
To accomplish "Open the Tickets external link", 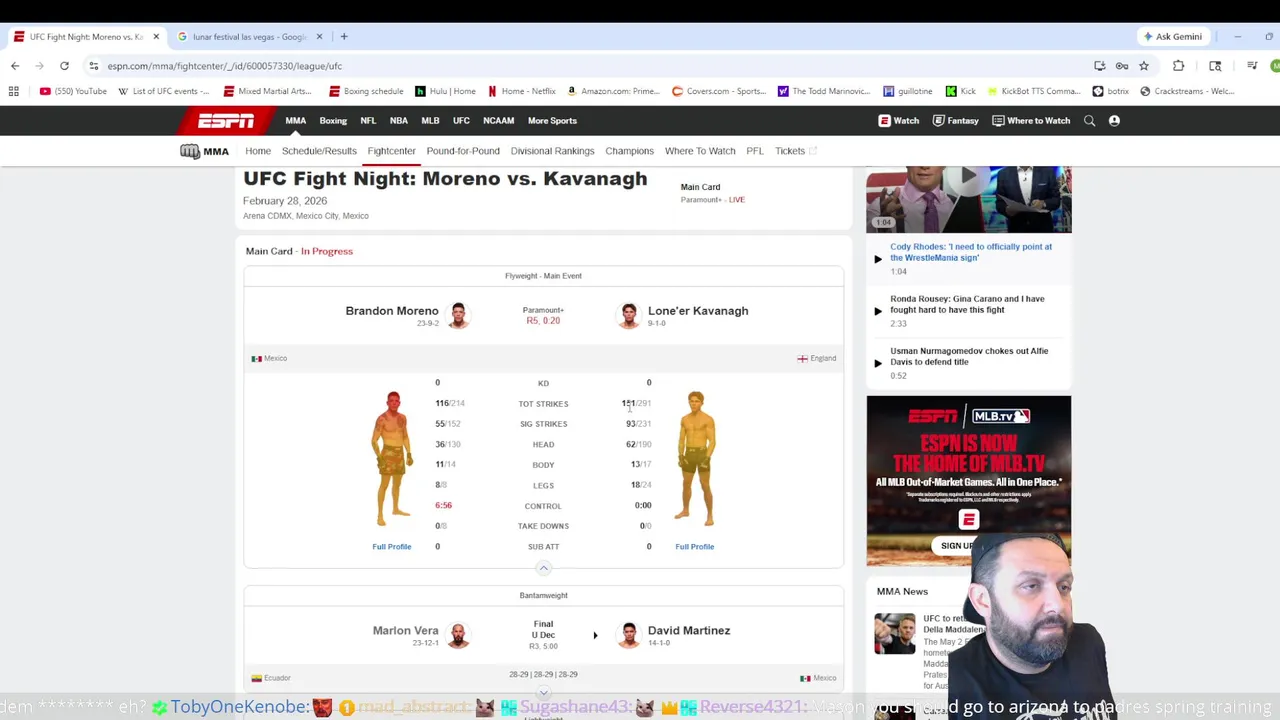I will [796, 151].
